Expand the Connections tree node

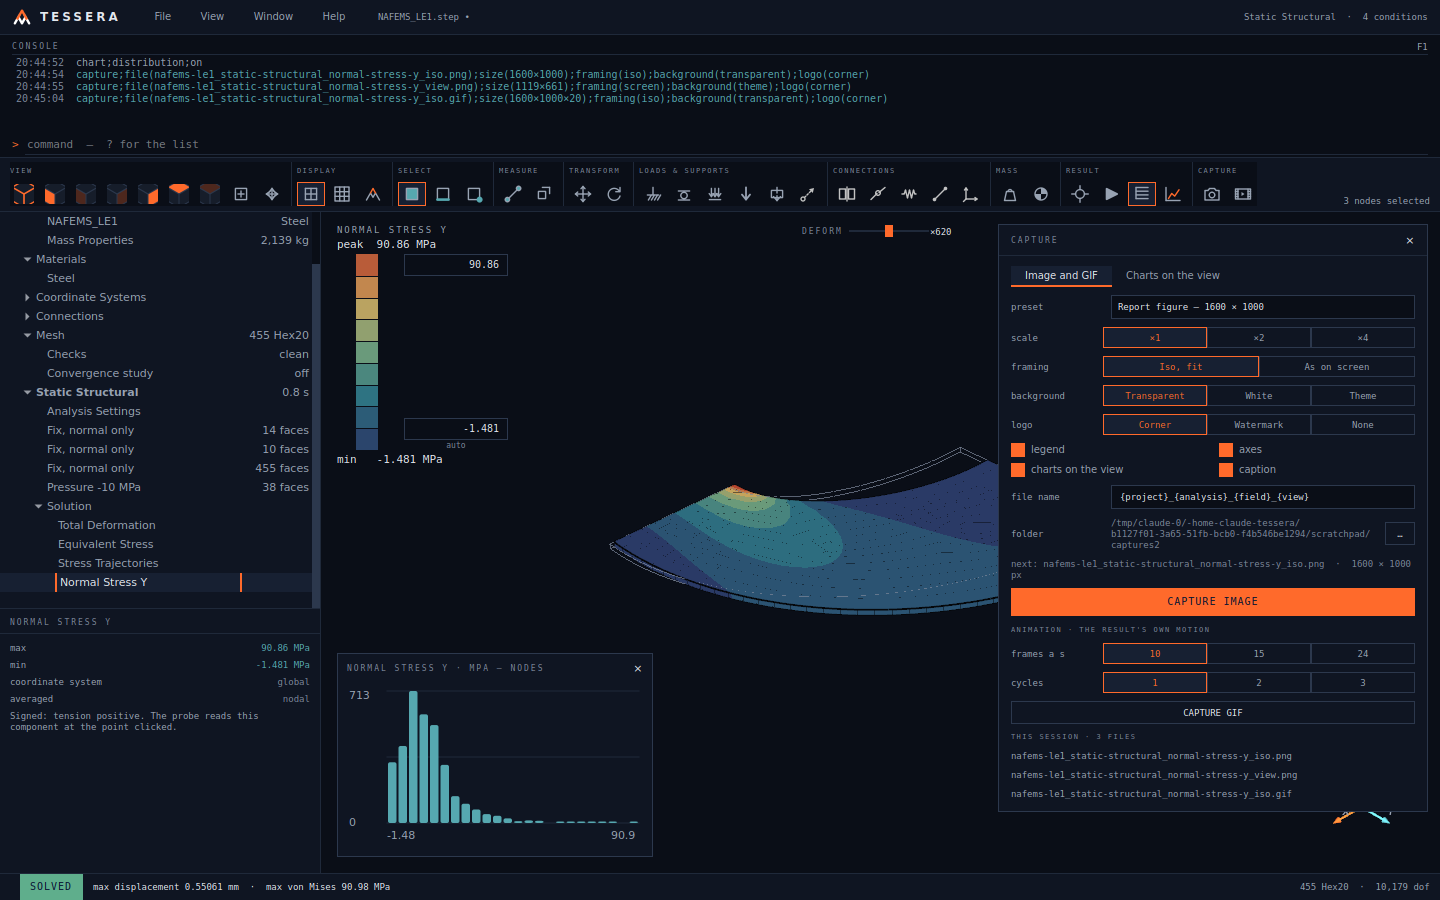pos(28,316)
